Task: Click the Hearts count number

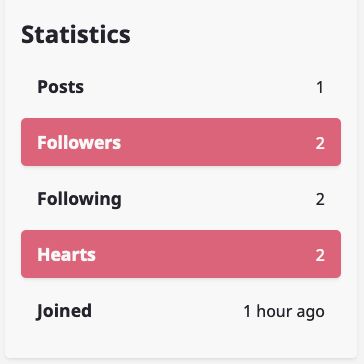Action: tap(320, 255)
